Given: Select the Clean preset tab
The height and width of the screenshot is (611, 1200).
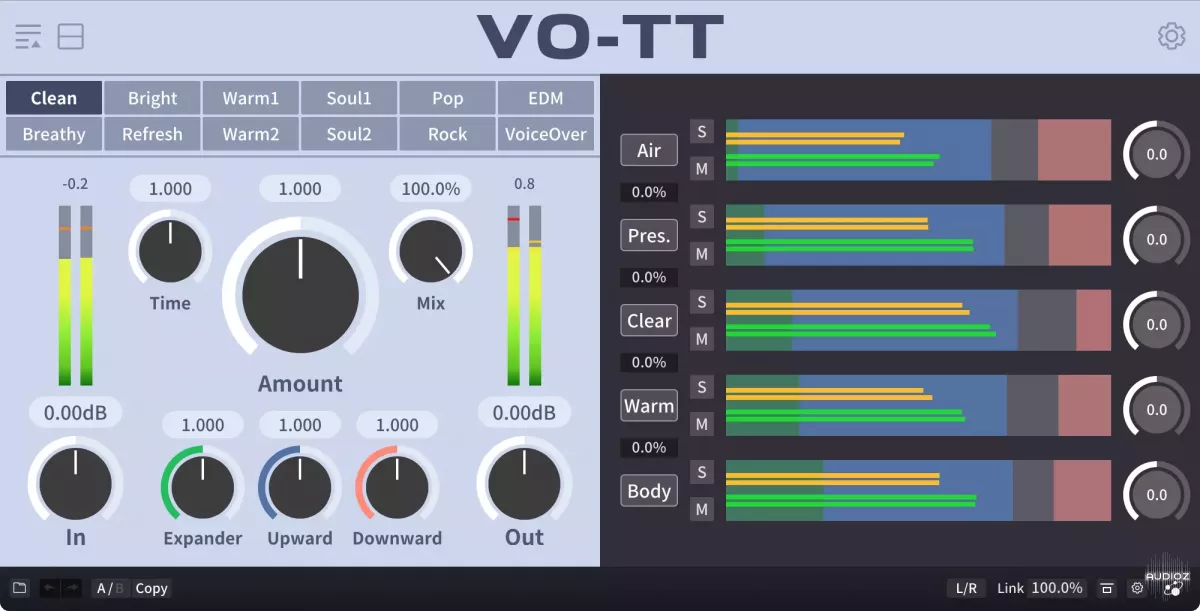Looking at the screenshot, I should [54, 98].
